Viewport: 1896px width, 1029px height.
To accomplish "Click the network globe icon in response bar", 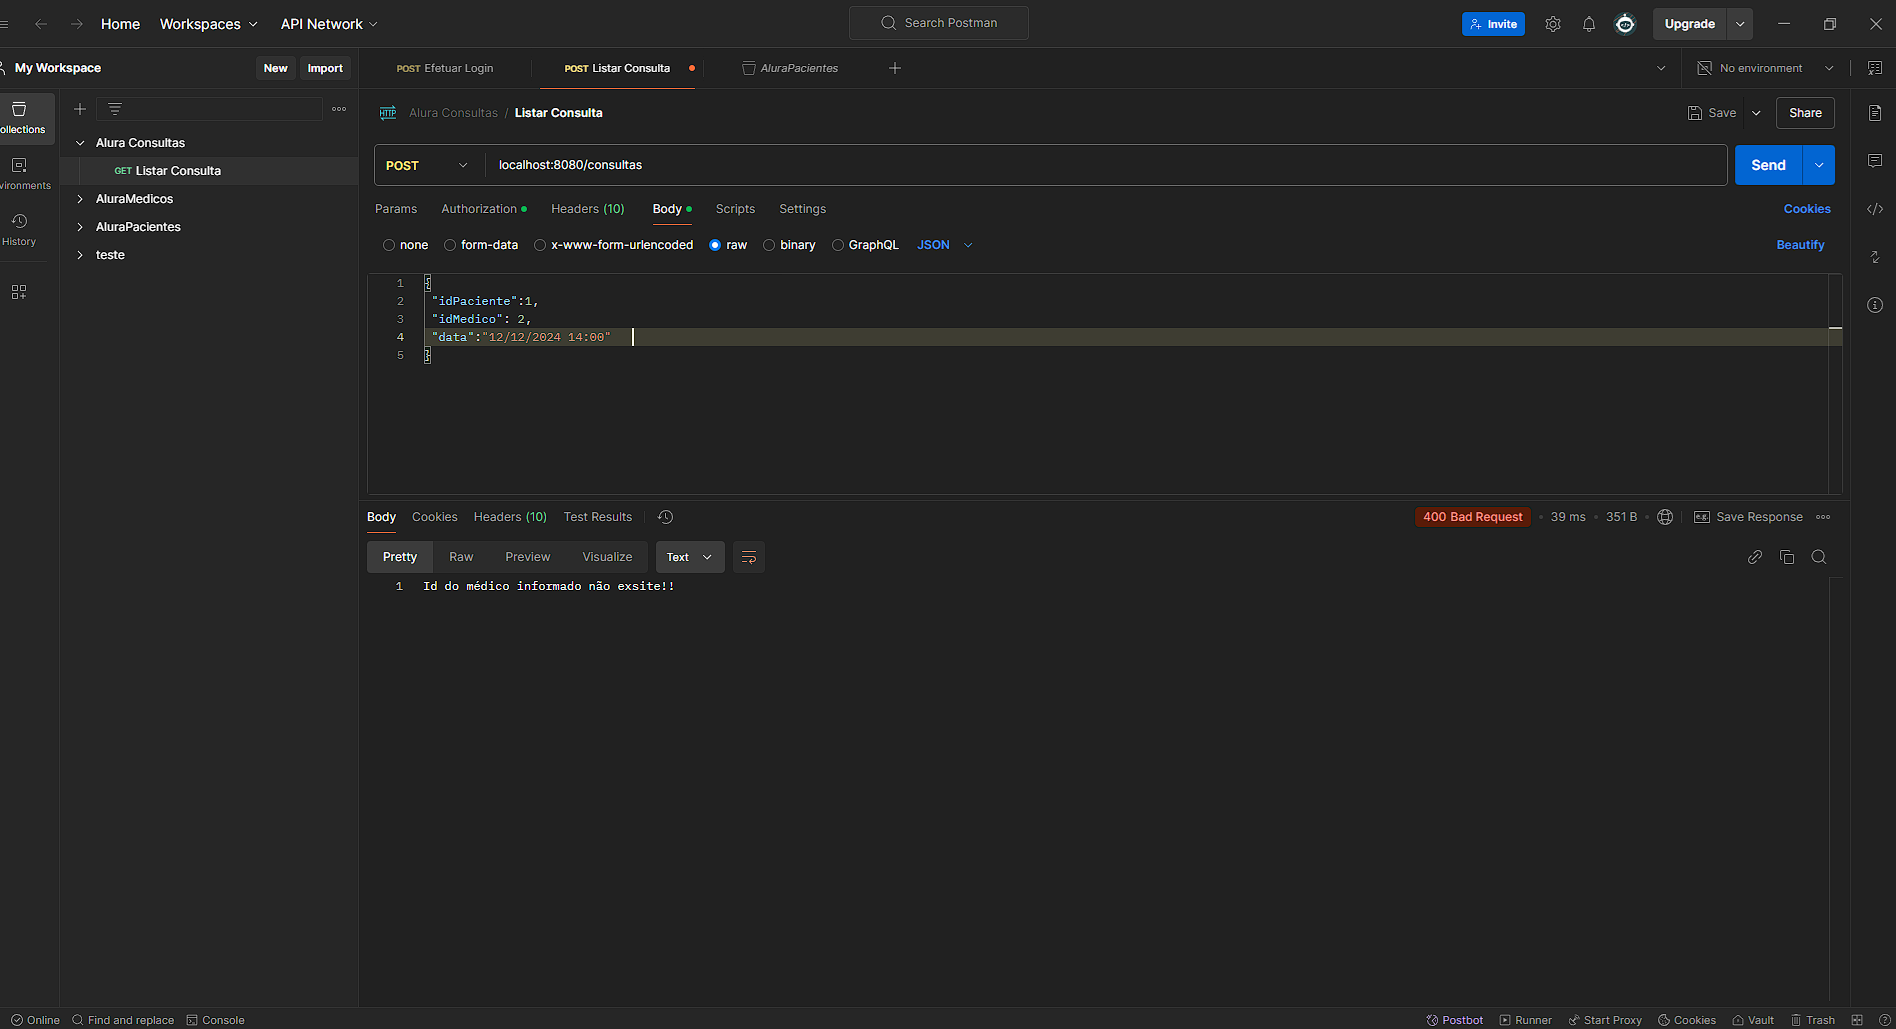I will click(1665, 517).
